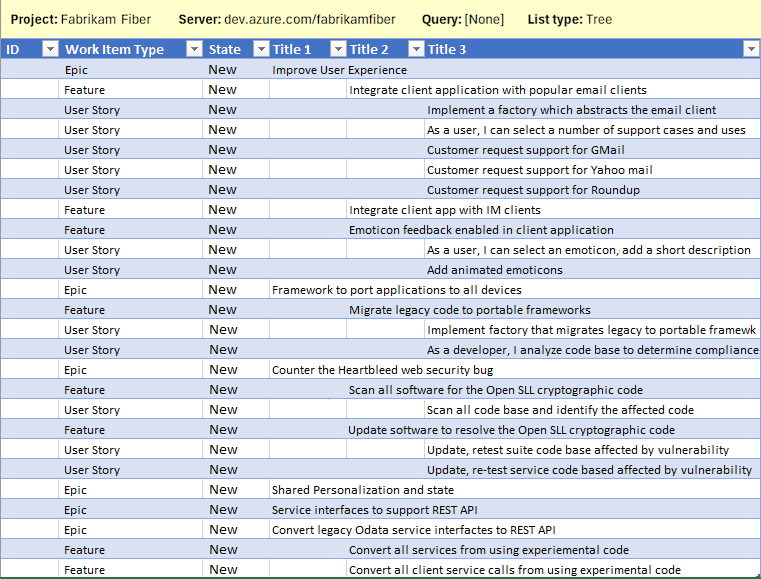
Task: Select the 'Improve User Experience' epic cell
Action: pos(339,70)
